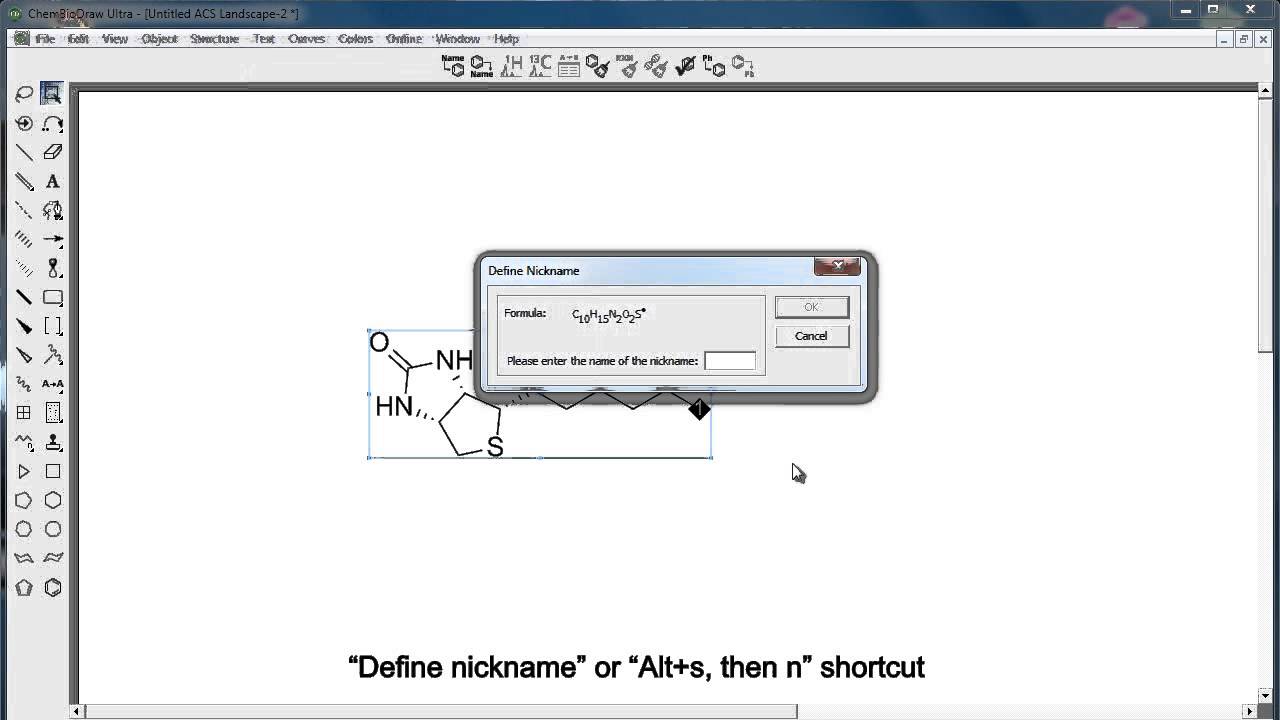Screen dimensions: 1280x720
Task: Click the Check Structure icon
Action: tap(685, 66)
